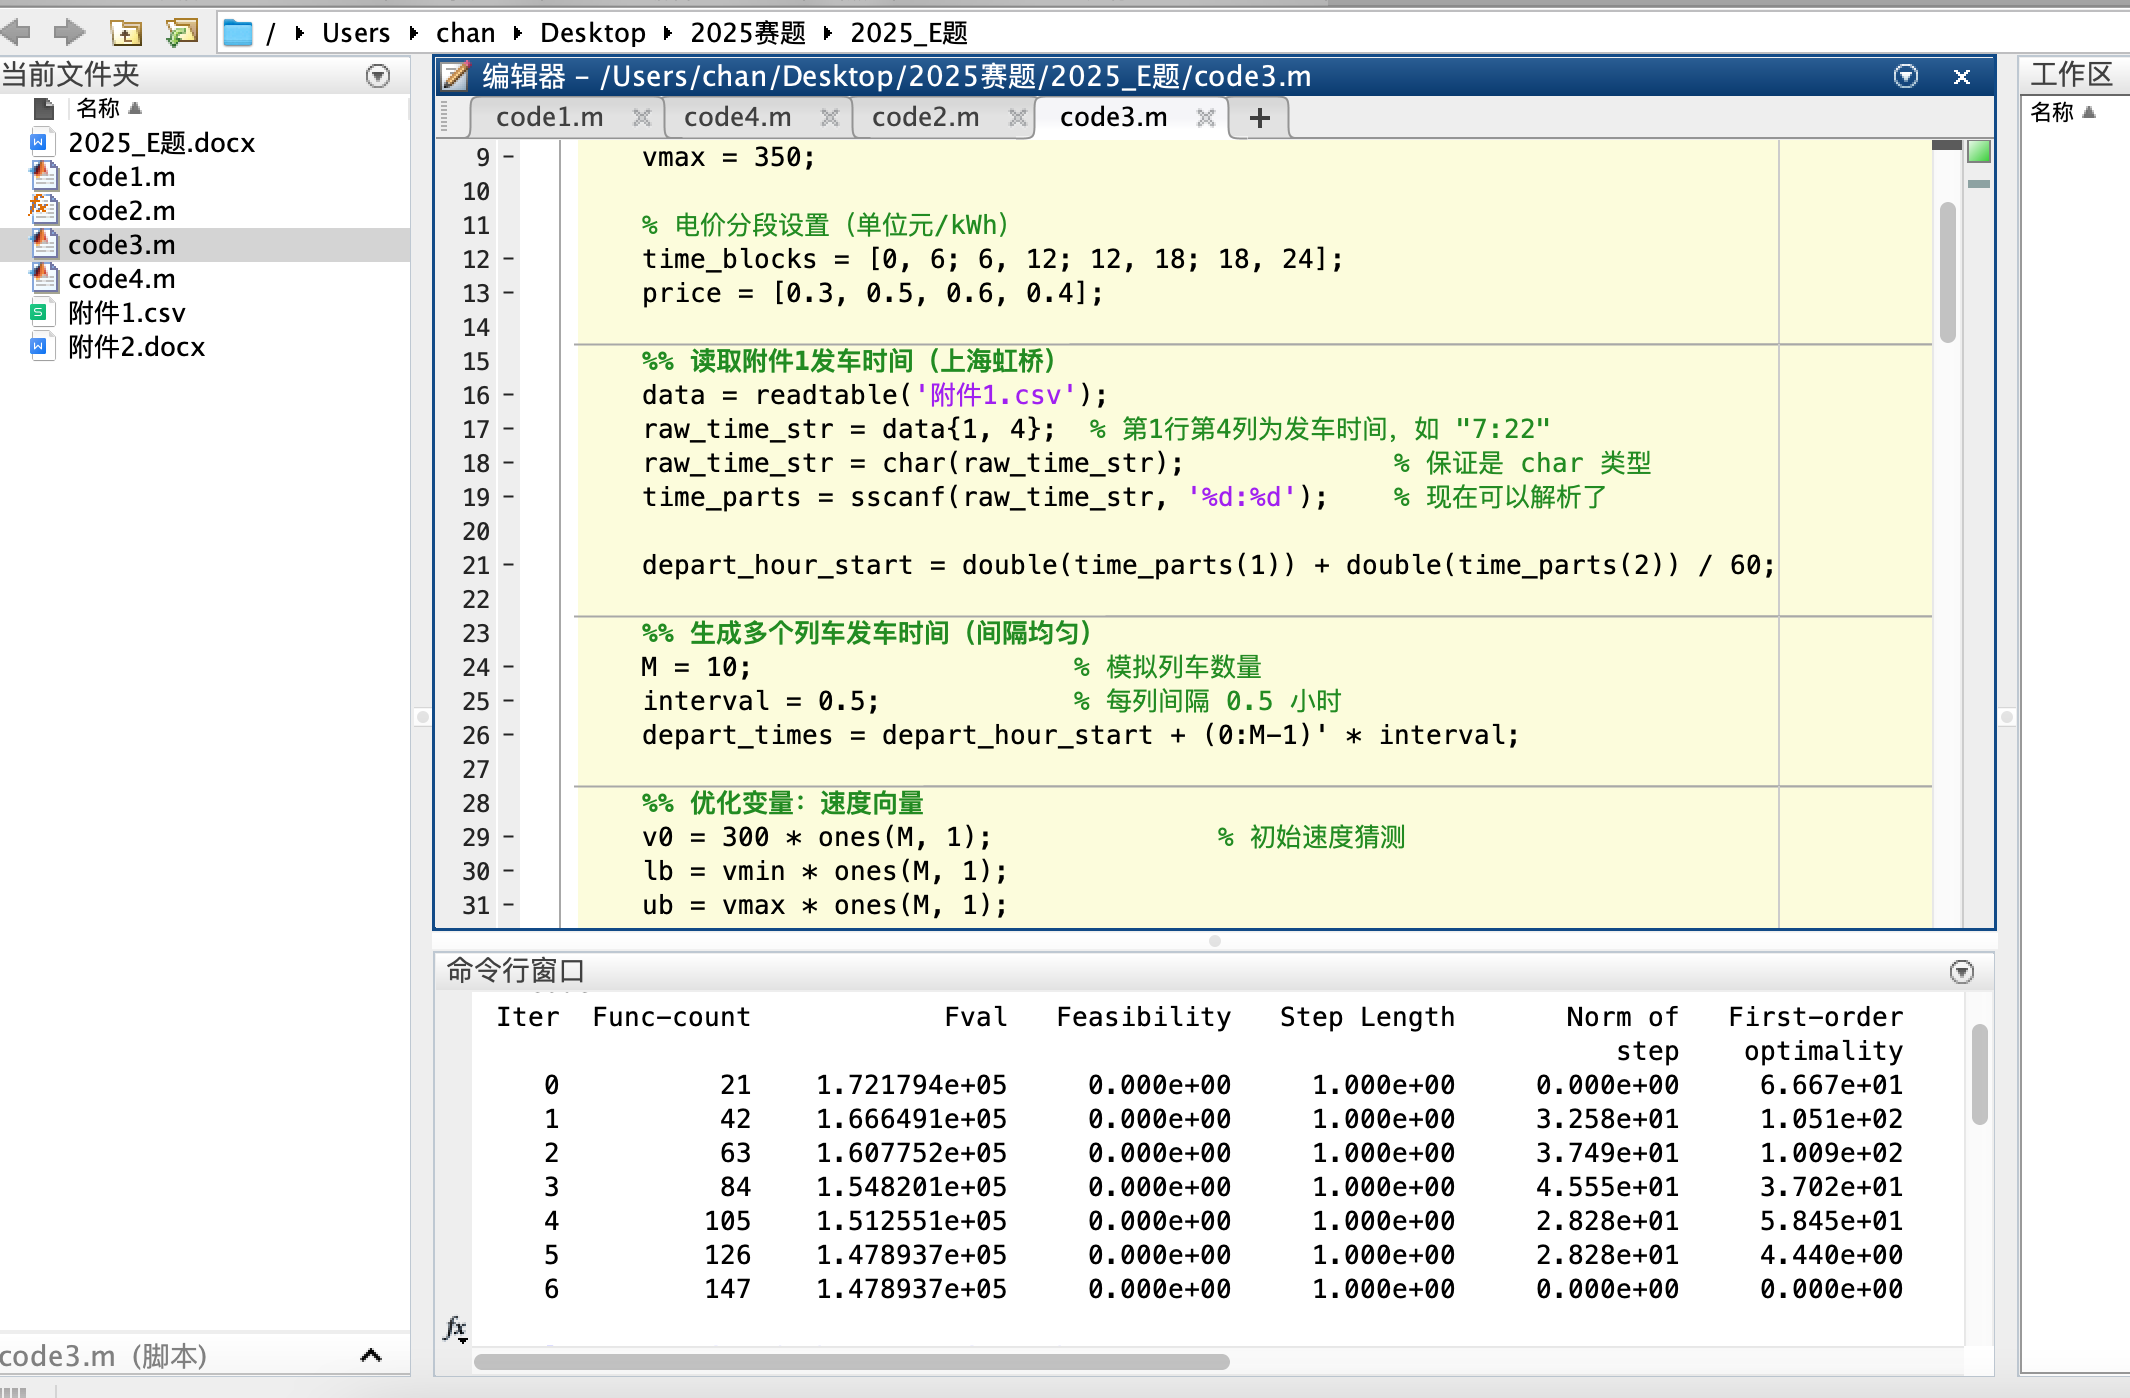Click the 附件1.csv spreadsheet icon
The width and height of the screenshot is (2130, 1398).
40,313
